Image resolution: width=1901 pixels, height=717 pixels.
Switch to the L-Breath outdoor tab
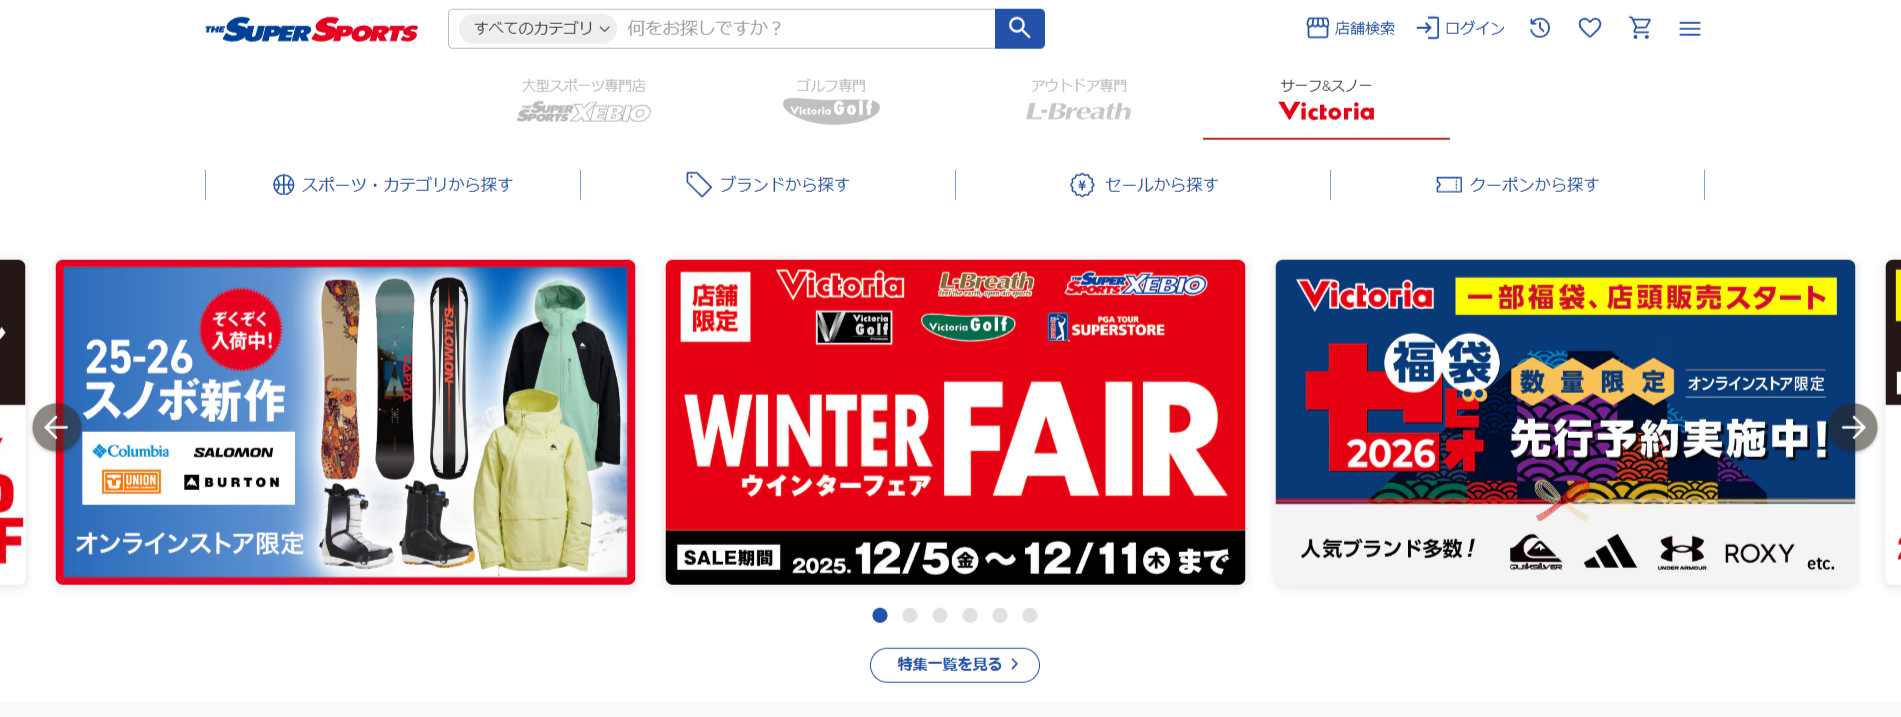coord(1078,101)
